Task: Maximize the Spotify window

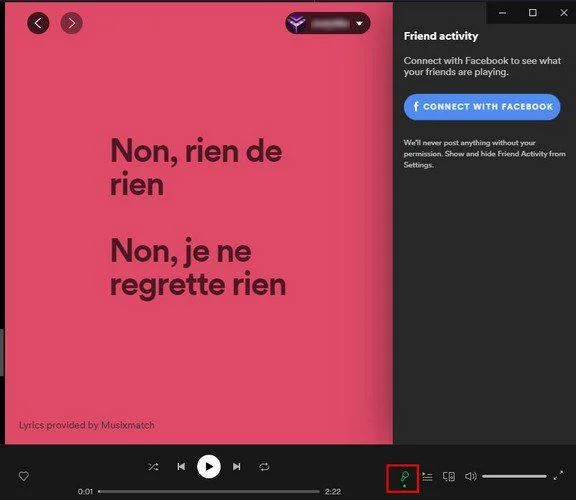Action: click(533, 13)
